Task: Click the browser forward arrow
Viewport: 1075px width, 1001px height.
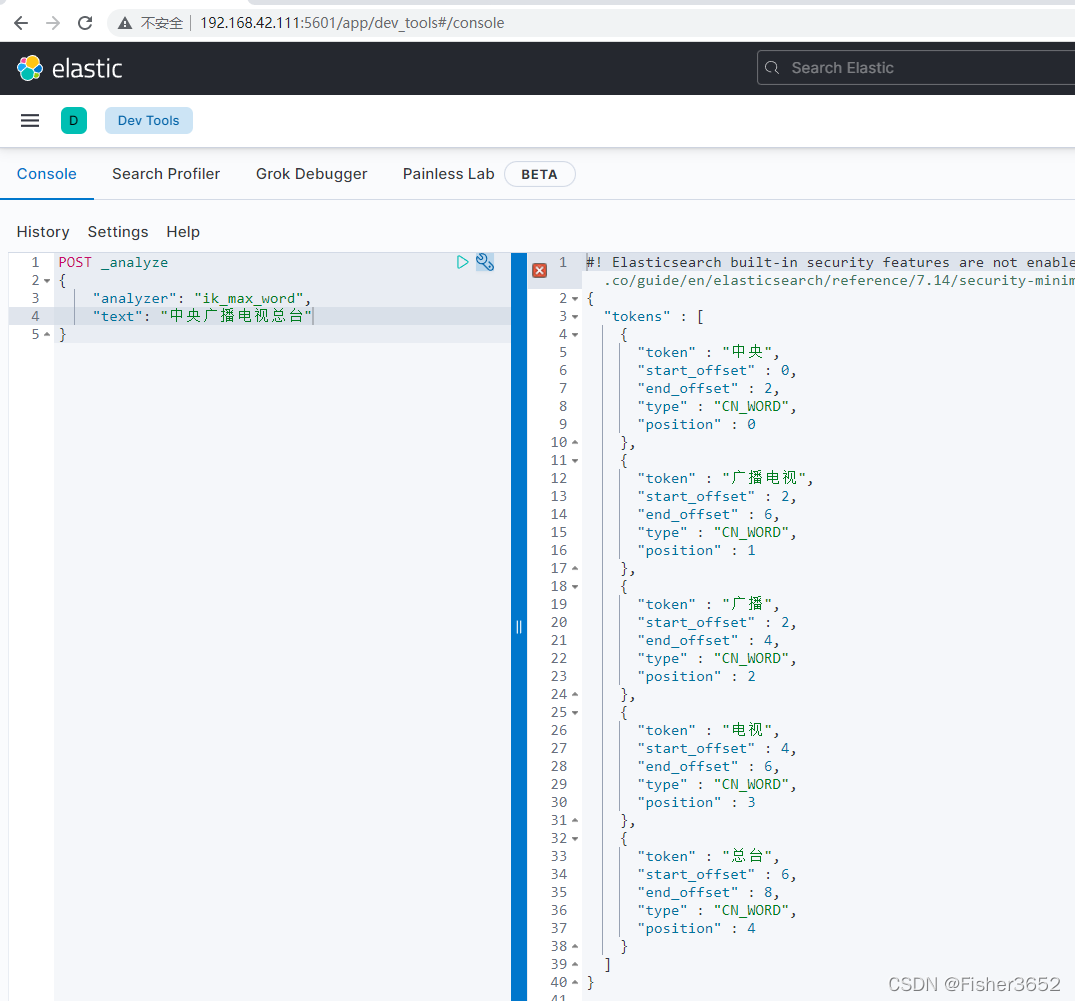Action: [53, 23]
